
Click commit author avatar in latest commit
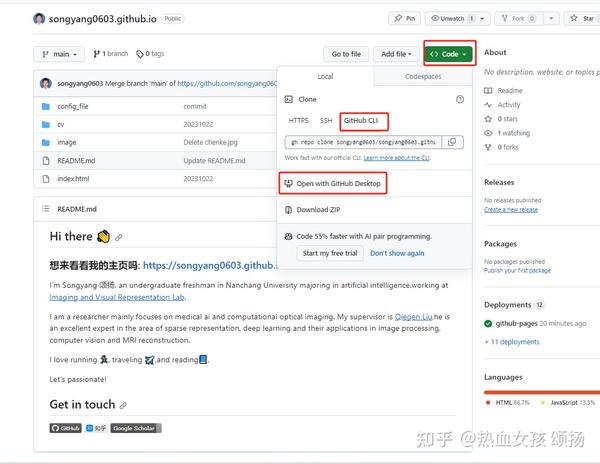46,83
